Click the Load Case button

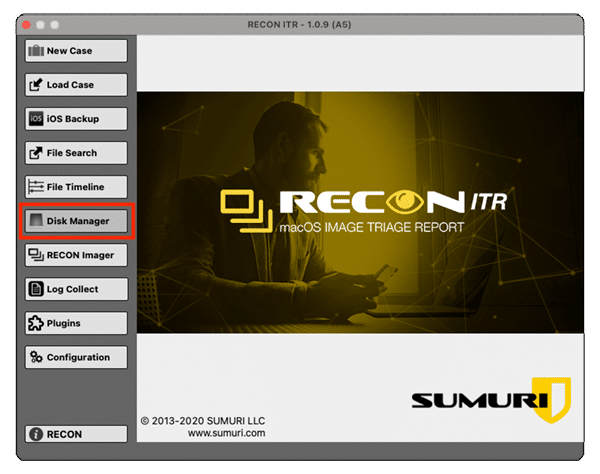point(76,85)
